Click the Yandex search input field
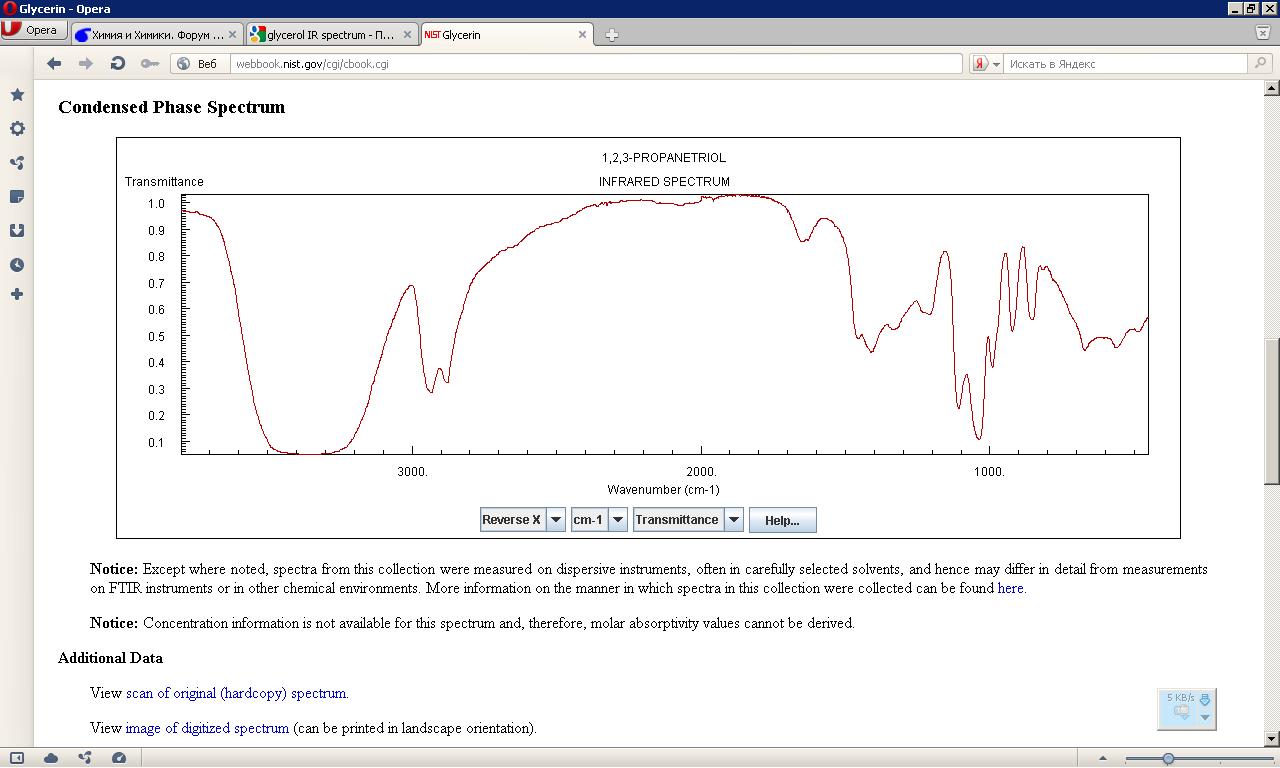 point(1125,64)
